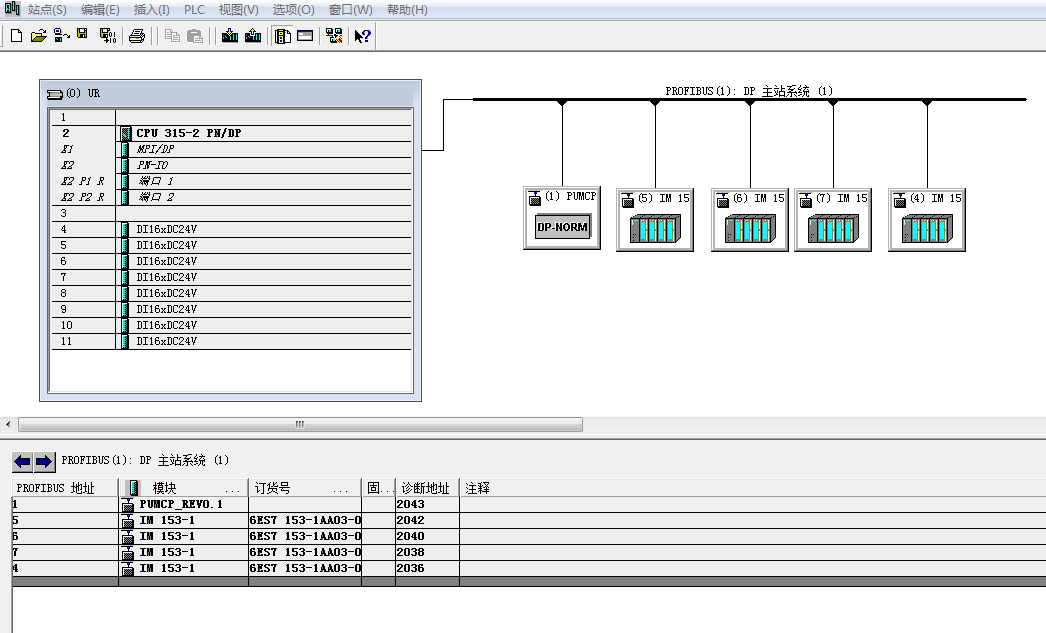Click the CPU 315-2 PN/DP module icon

click(125, 133)
